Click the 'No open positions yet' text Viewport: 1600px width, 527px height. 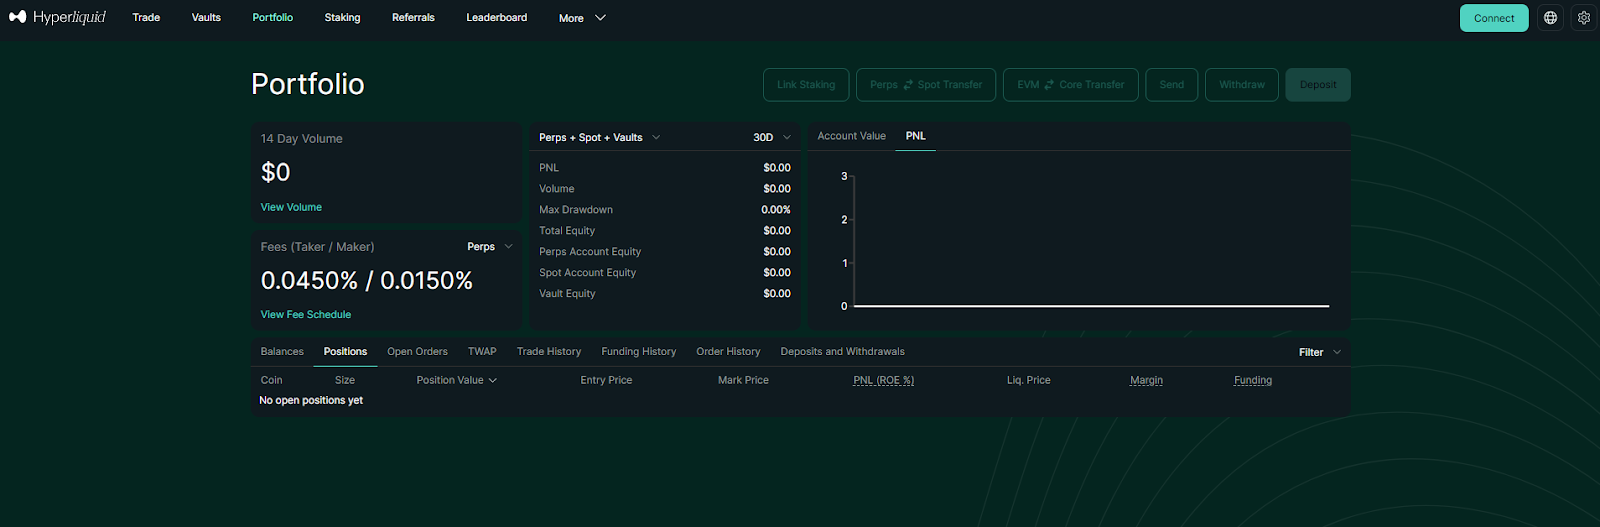click(311, 400)
